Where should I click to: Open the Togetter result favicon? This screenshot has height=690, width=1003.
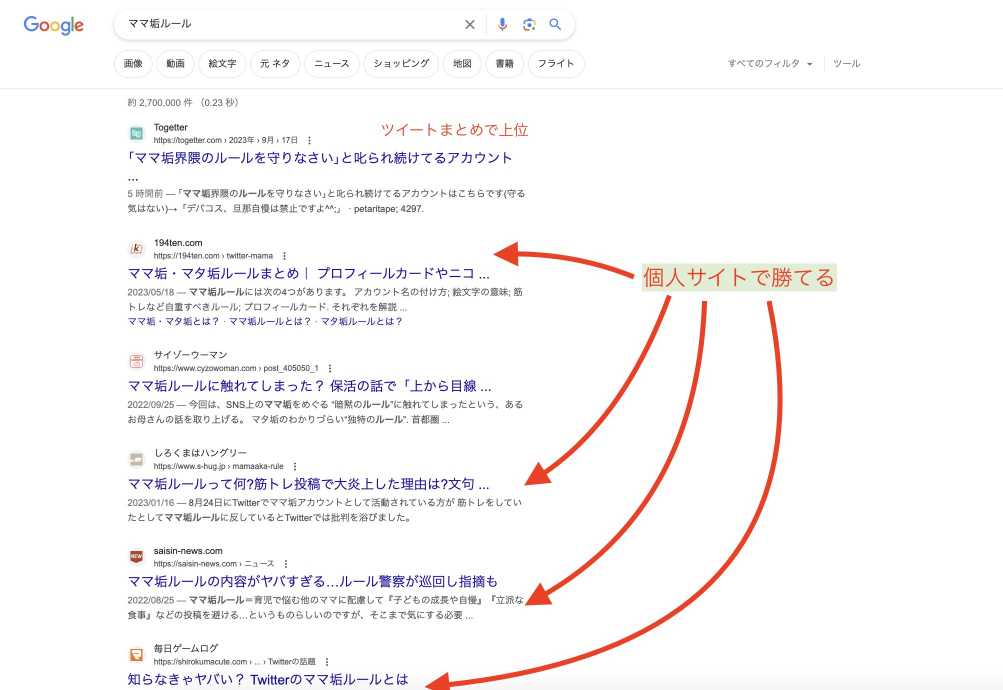tap(136, 133)
